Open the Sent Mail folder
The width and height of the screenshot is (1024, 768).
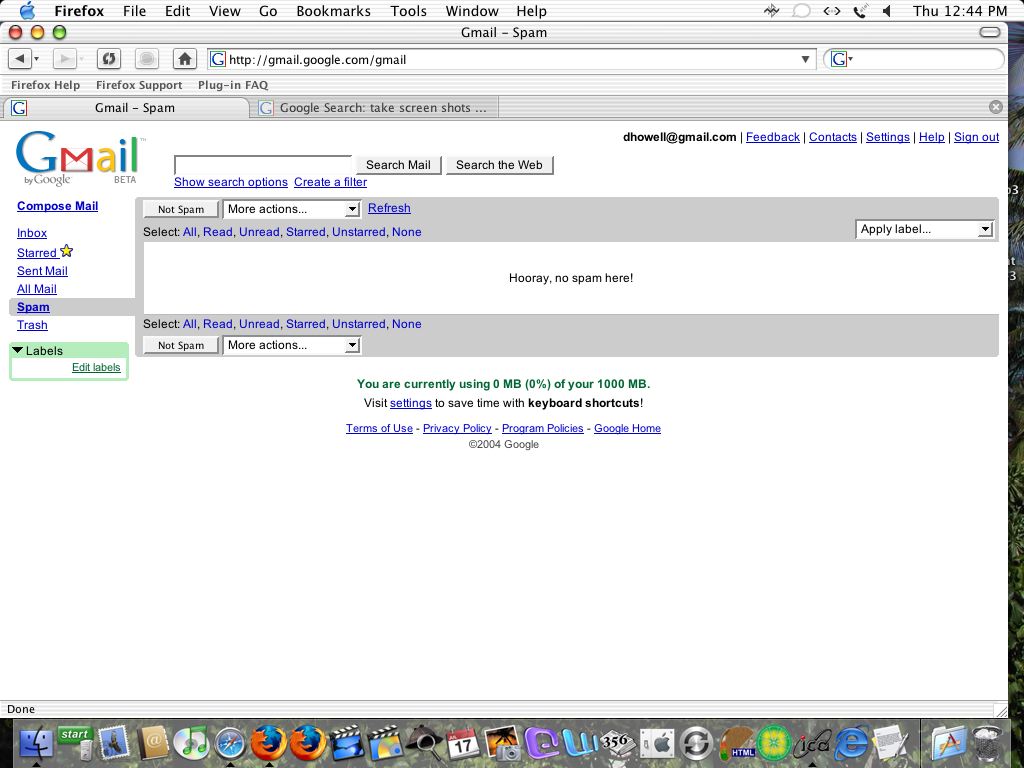[42, 271]
